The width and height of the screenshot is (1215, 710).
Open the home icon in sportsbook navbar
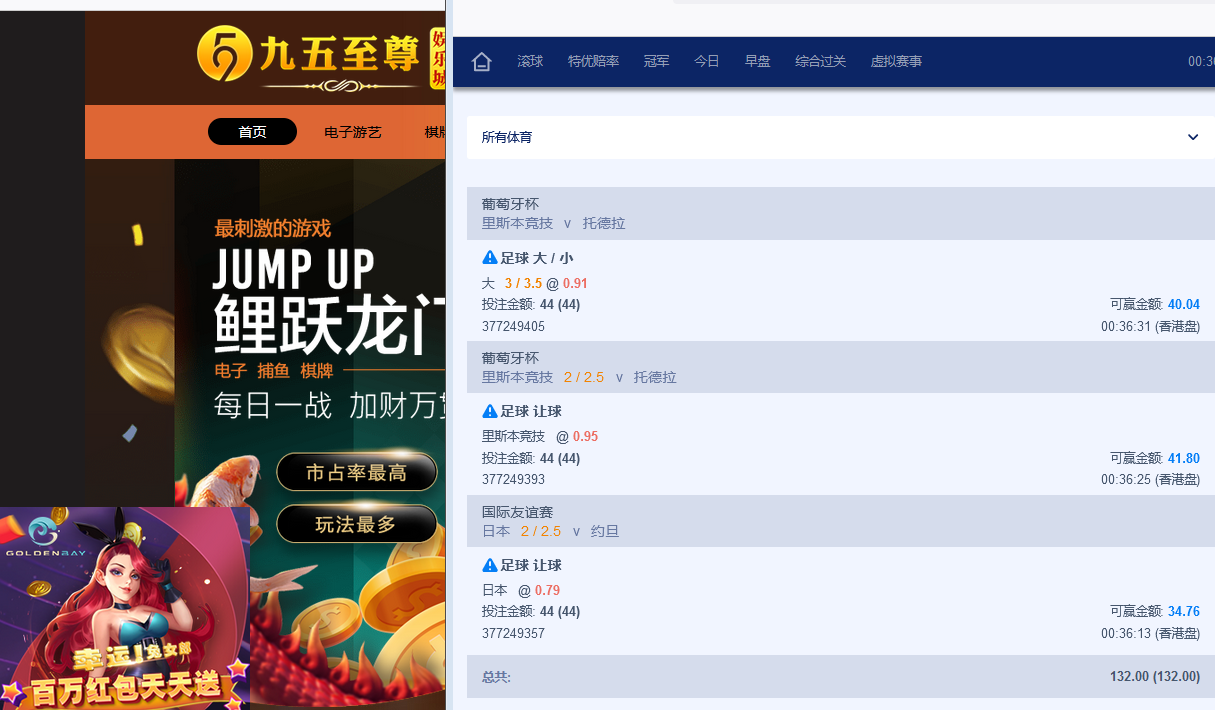481,62
